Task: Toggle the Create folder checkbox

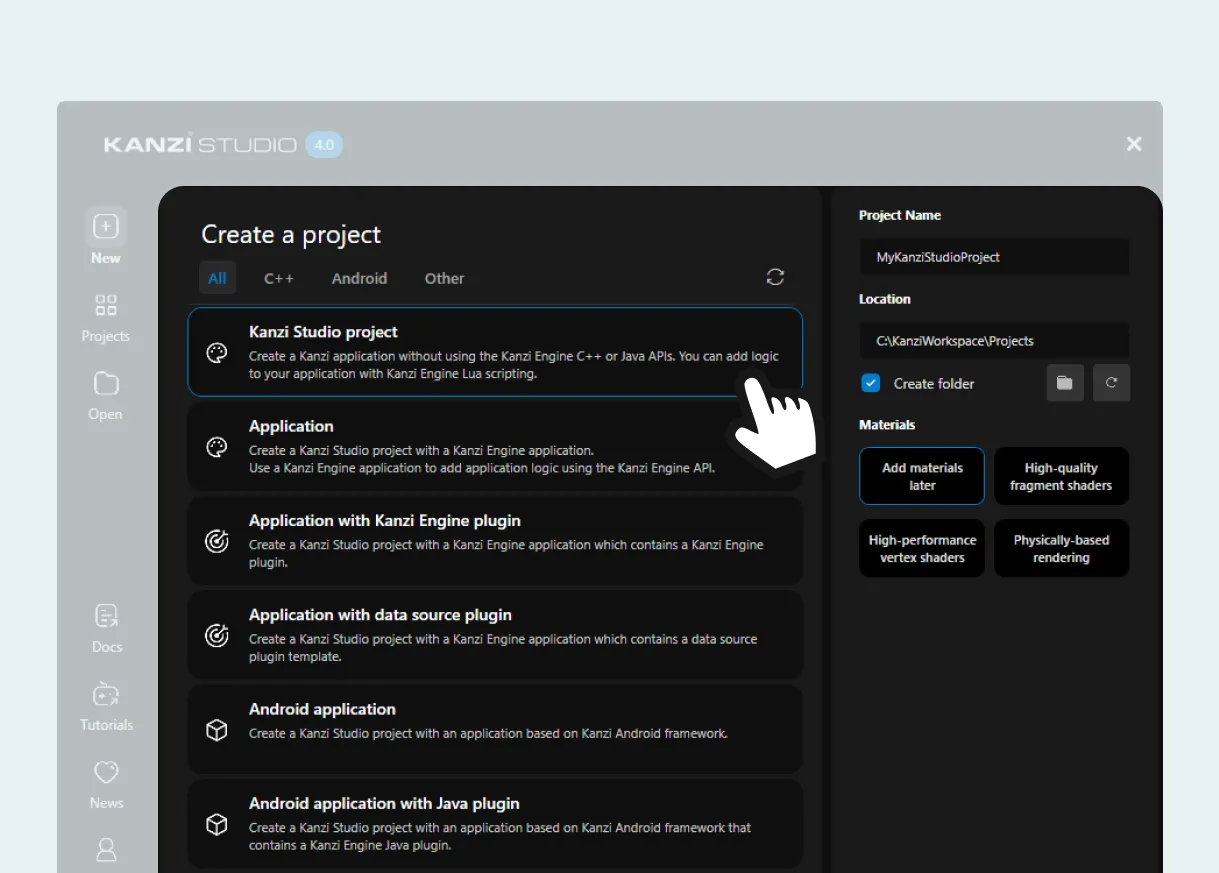Action: click(x=870, y=383)
